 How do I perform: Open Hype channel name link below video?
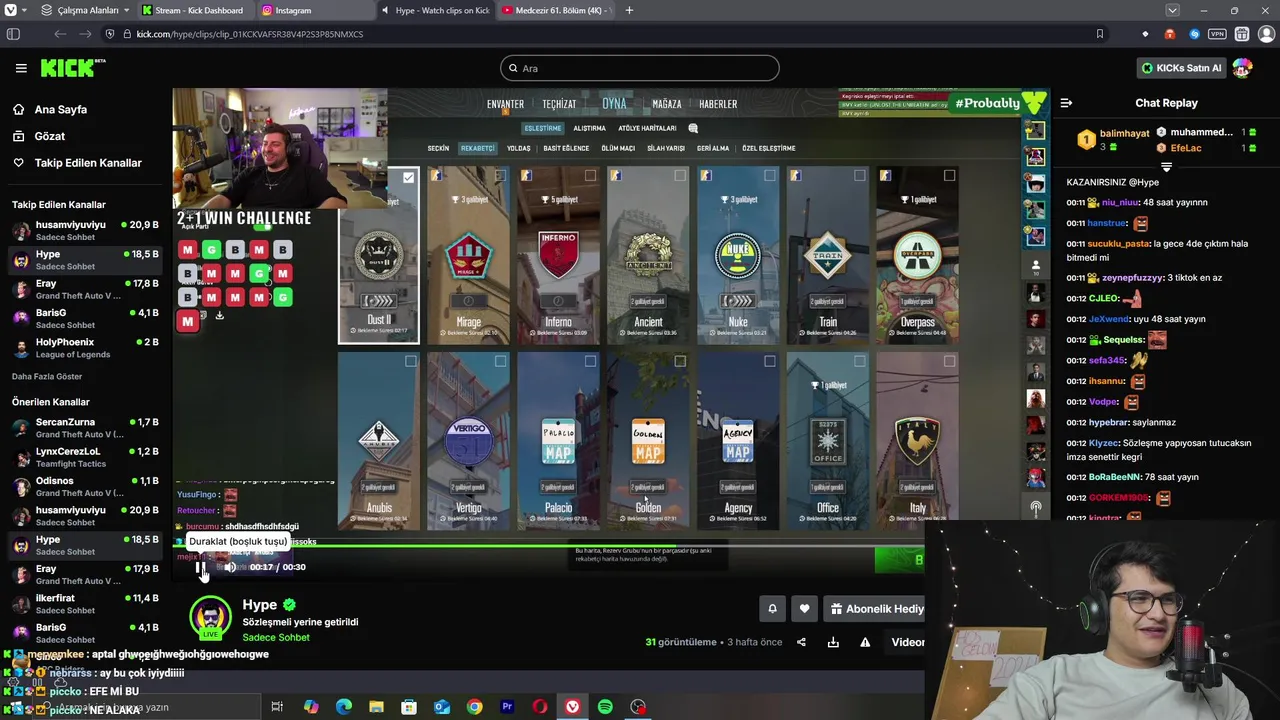(259, 604)
